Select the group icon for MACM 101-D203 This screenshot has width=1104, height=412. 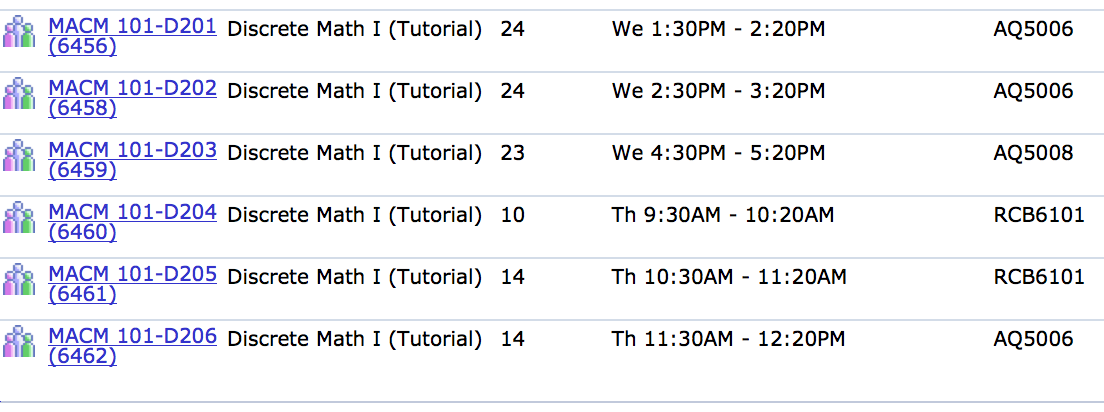pos(18,156)
